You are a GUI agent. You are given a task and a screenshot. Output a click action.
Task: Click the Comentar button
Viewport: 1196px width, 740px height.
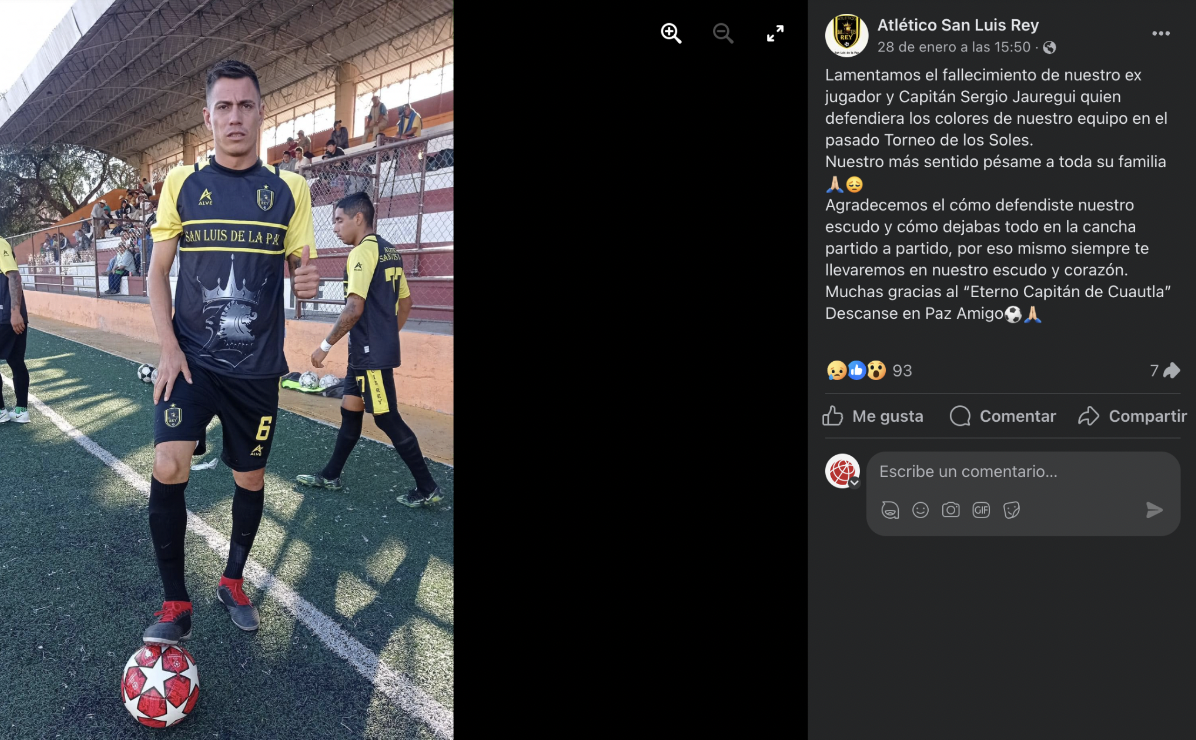pos(1002,416)
